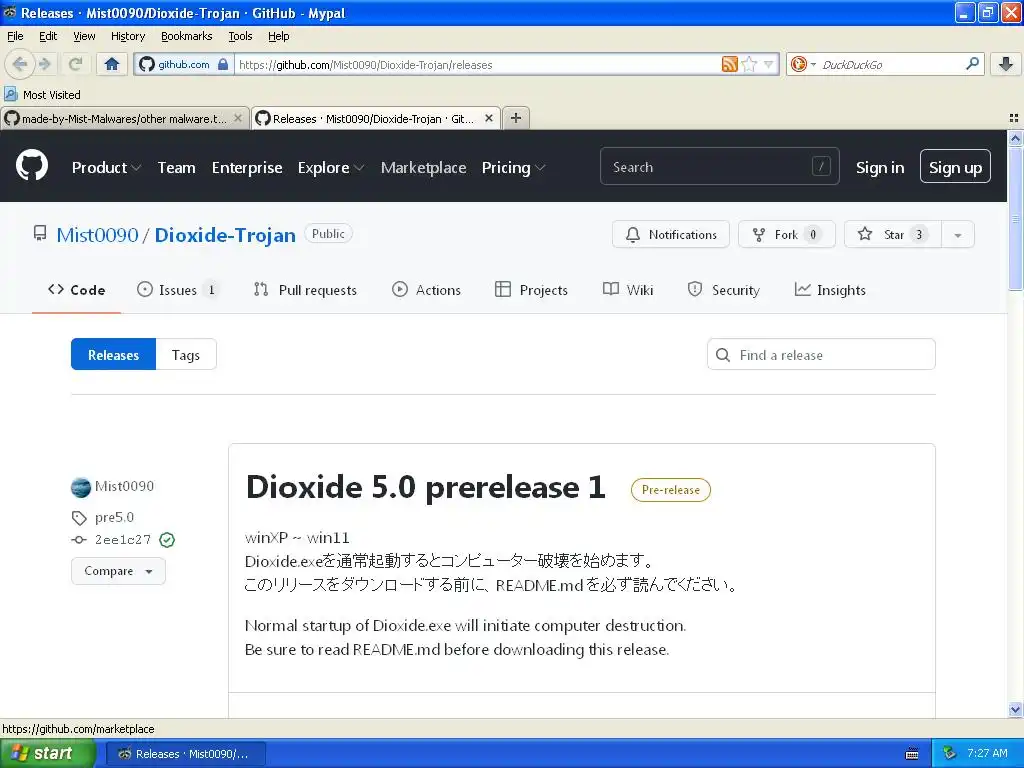Open the History menu
This screenshot has width=1024, height=768.
click(x=127, y=36)
